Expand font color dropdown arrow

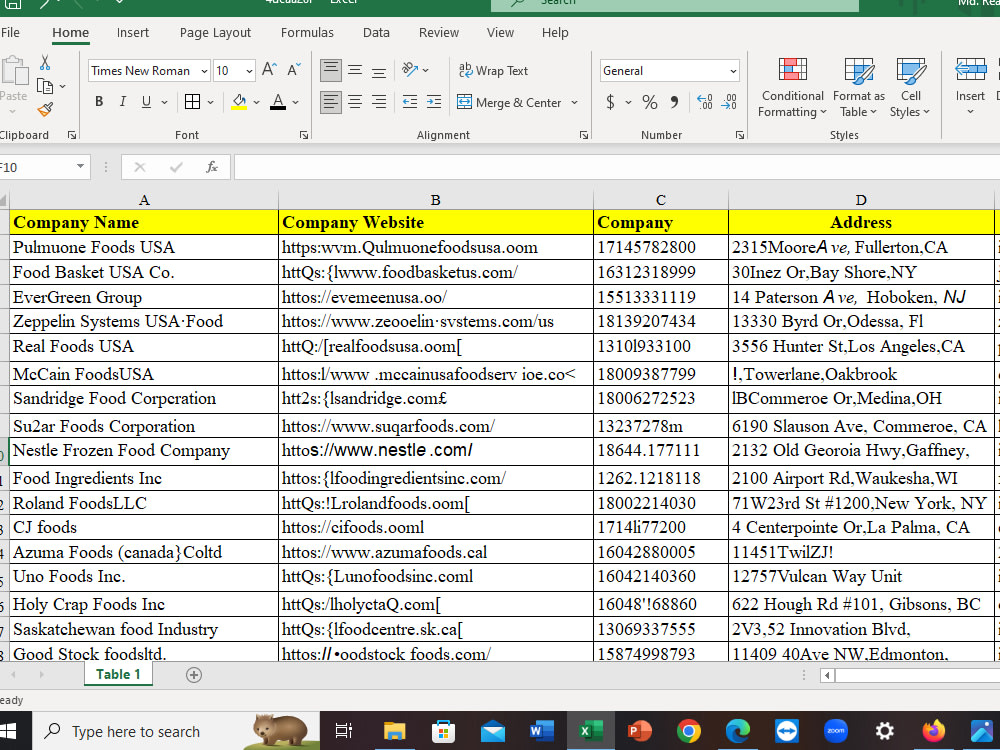pos(295,102)
